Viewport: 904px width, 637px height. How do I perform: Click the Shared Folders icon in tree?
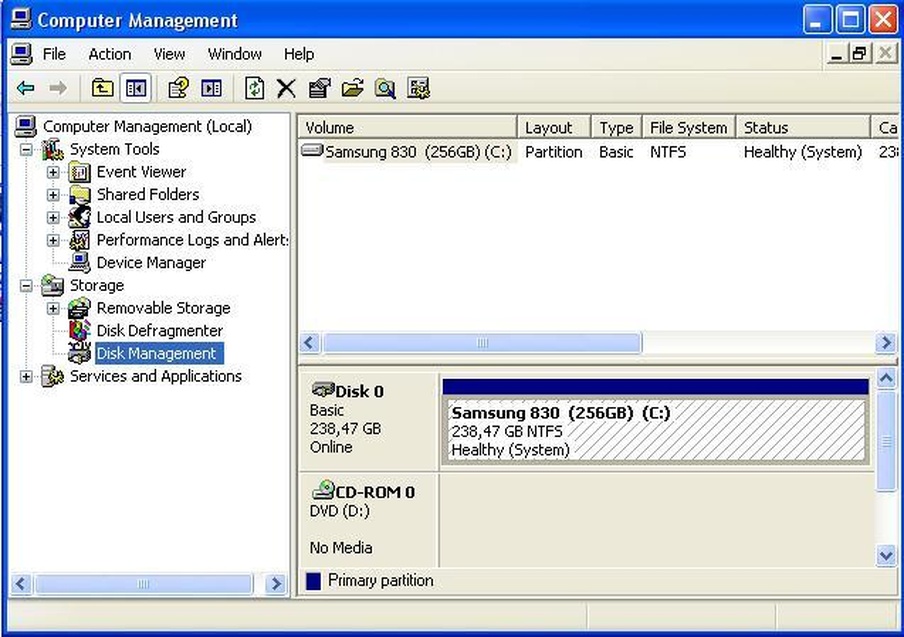pos(80,194)
